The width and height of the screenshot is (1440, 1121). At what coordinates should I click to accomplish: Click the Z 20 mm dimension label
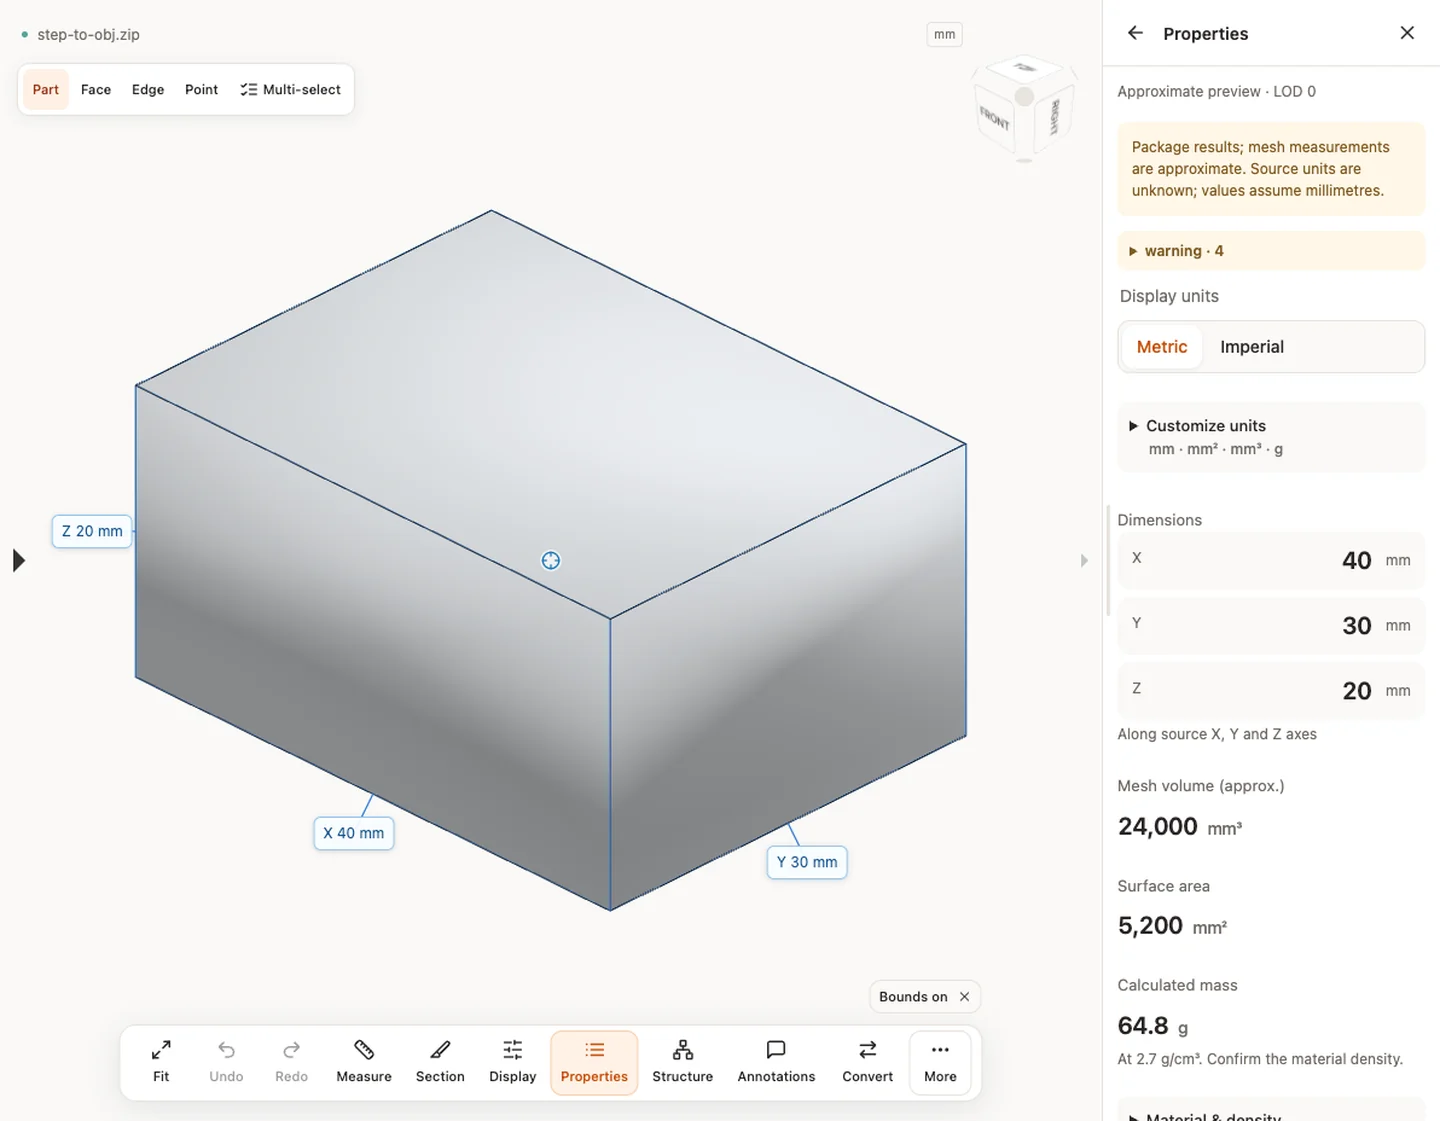(x=92, y=531)
